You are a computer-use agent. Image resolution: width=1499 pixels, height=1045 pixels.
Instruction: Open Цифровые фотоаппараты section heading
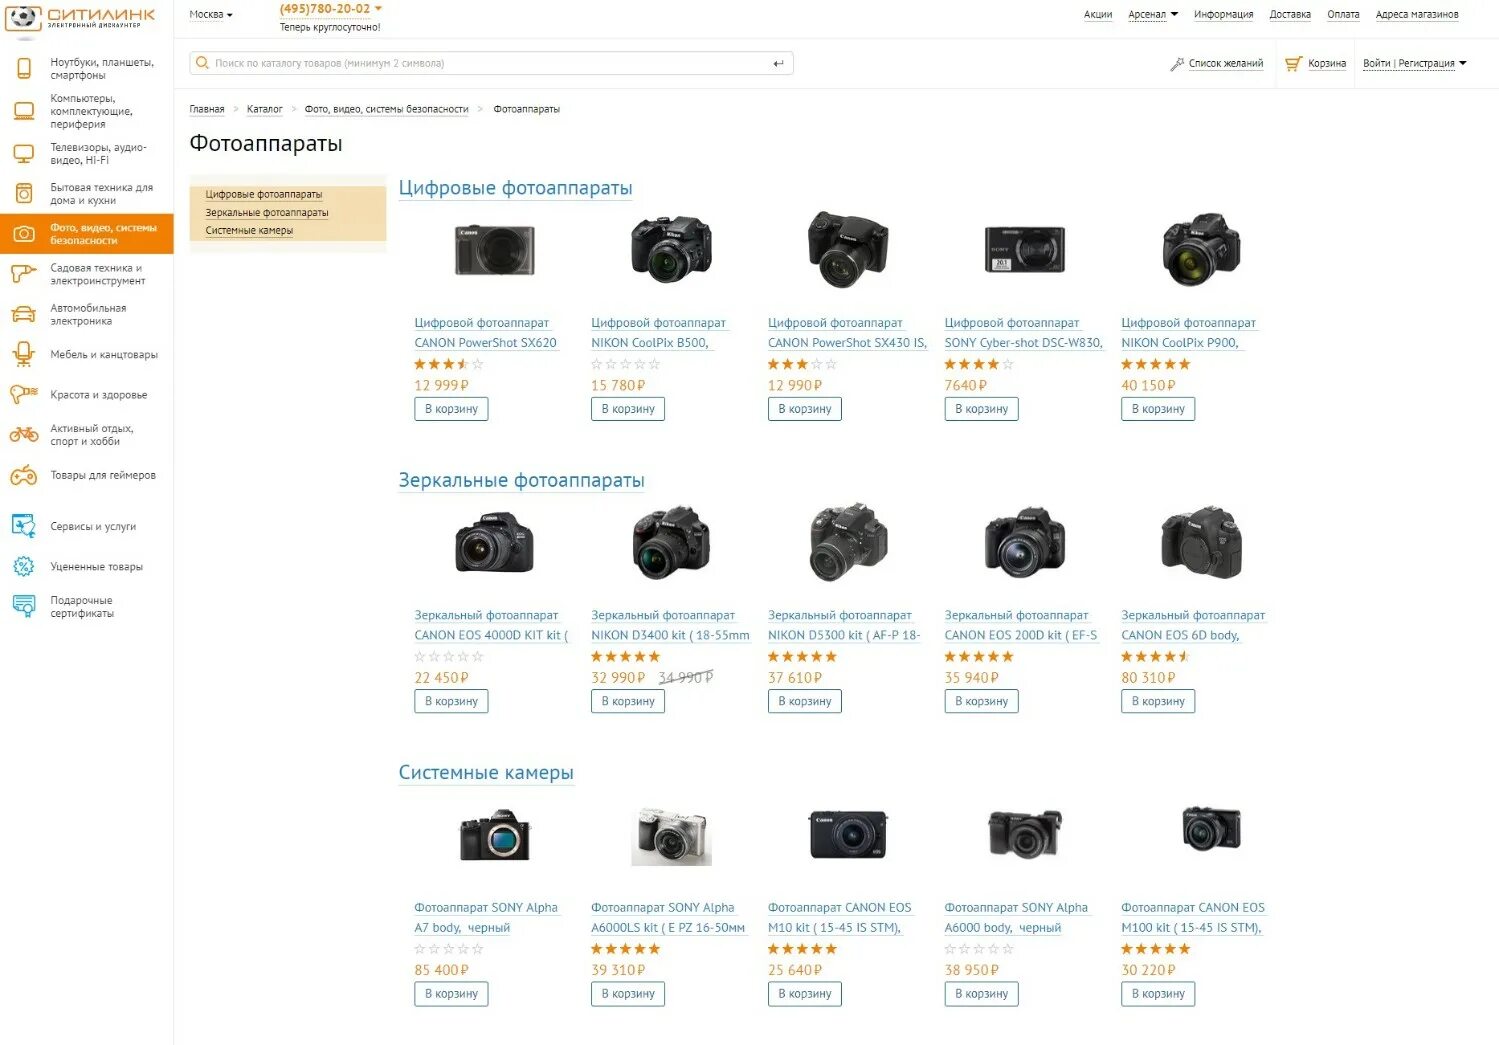click(515, 188)
